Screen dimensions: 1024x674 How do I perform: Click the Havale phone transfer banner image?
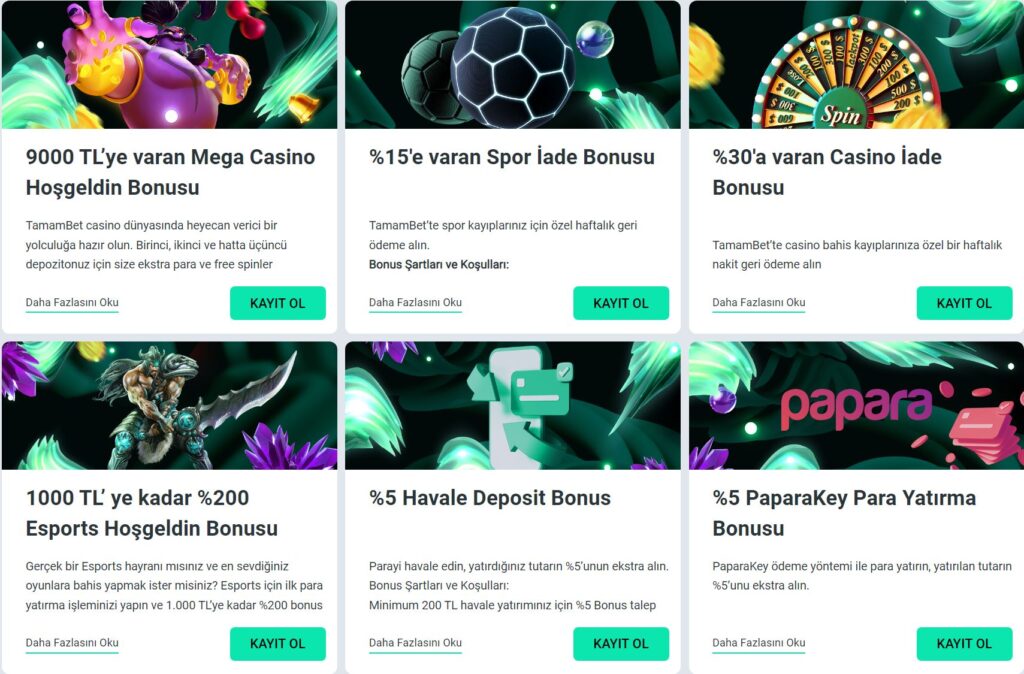coord(513,405)
